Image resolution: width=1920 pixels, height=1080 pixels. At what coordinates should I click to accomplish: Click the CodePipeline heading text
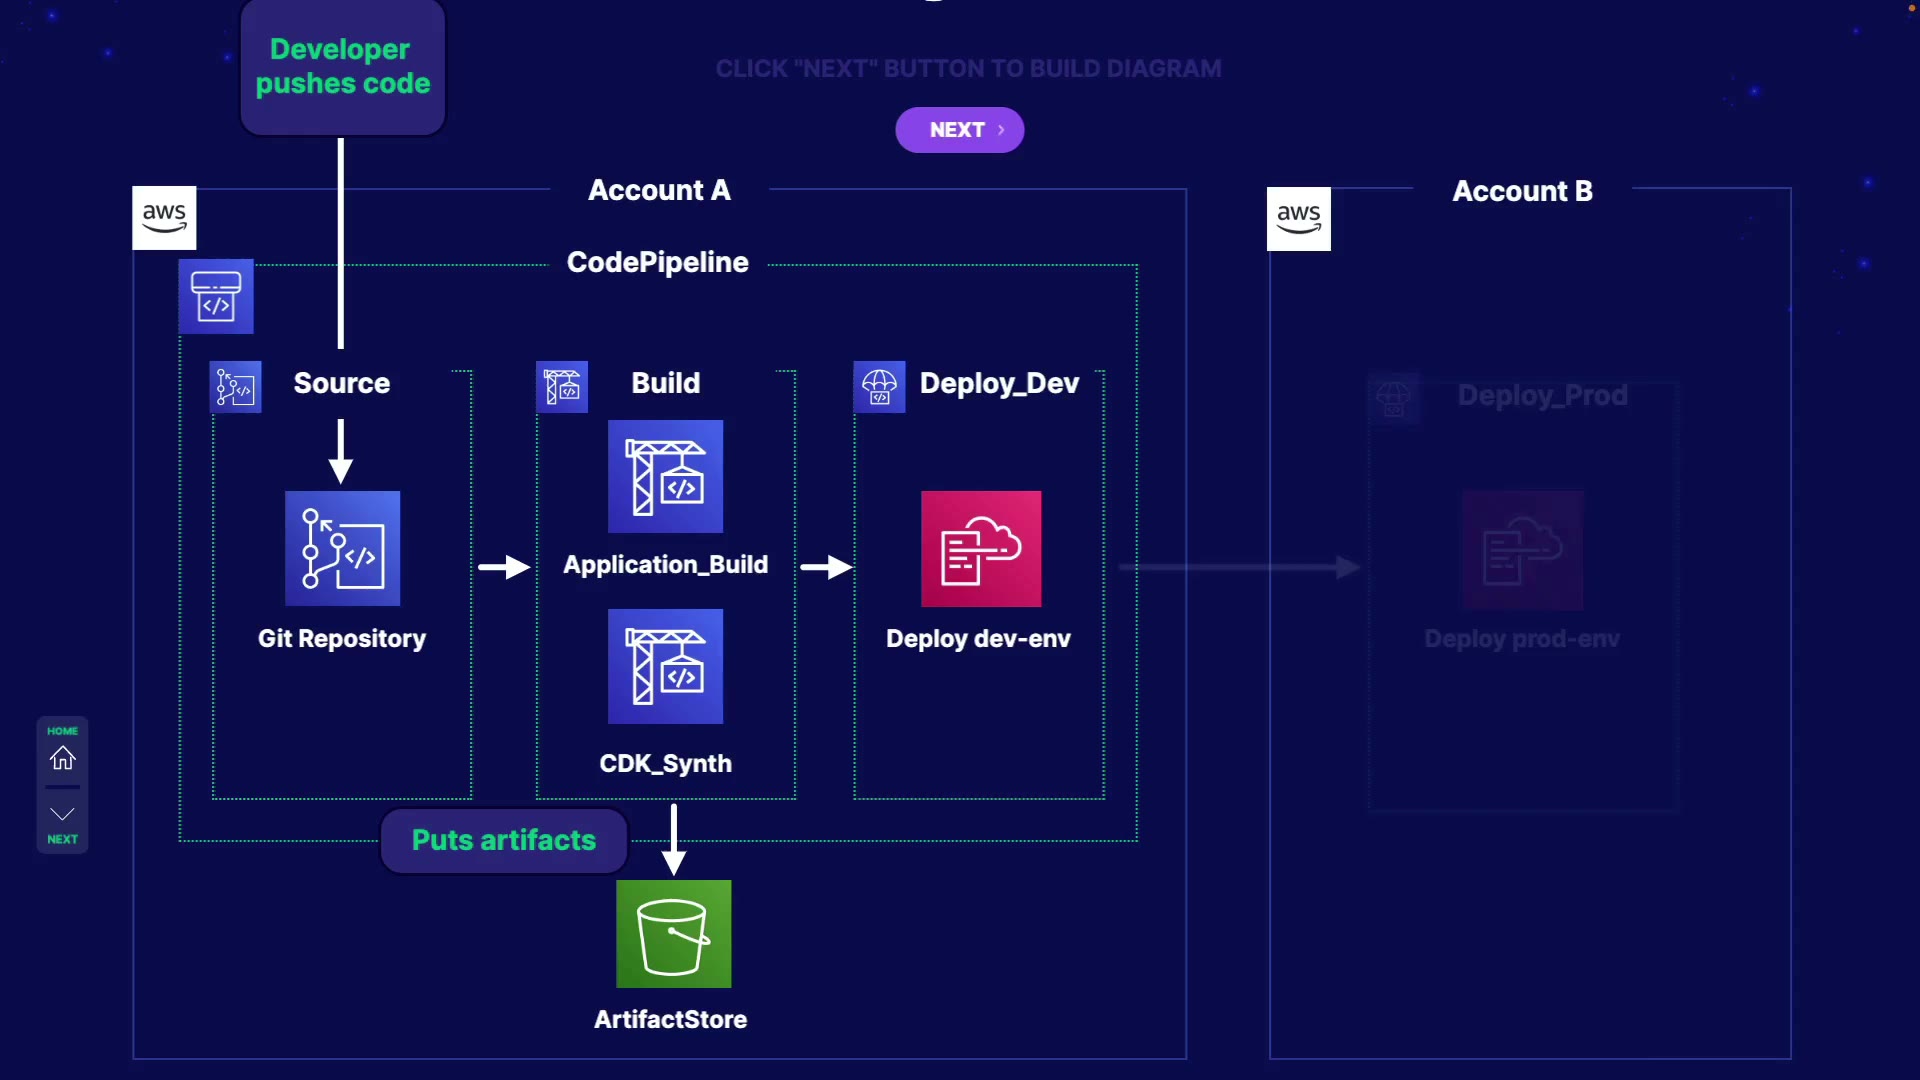coord(657,262)
